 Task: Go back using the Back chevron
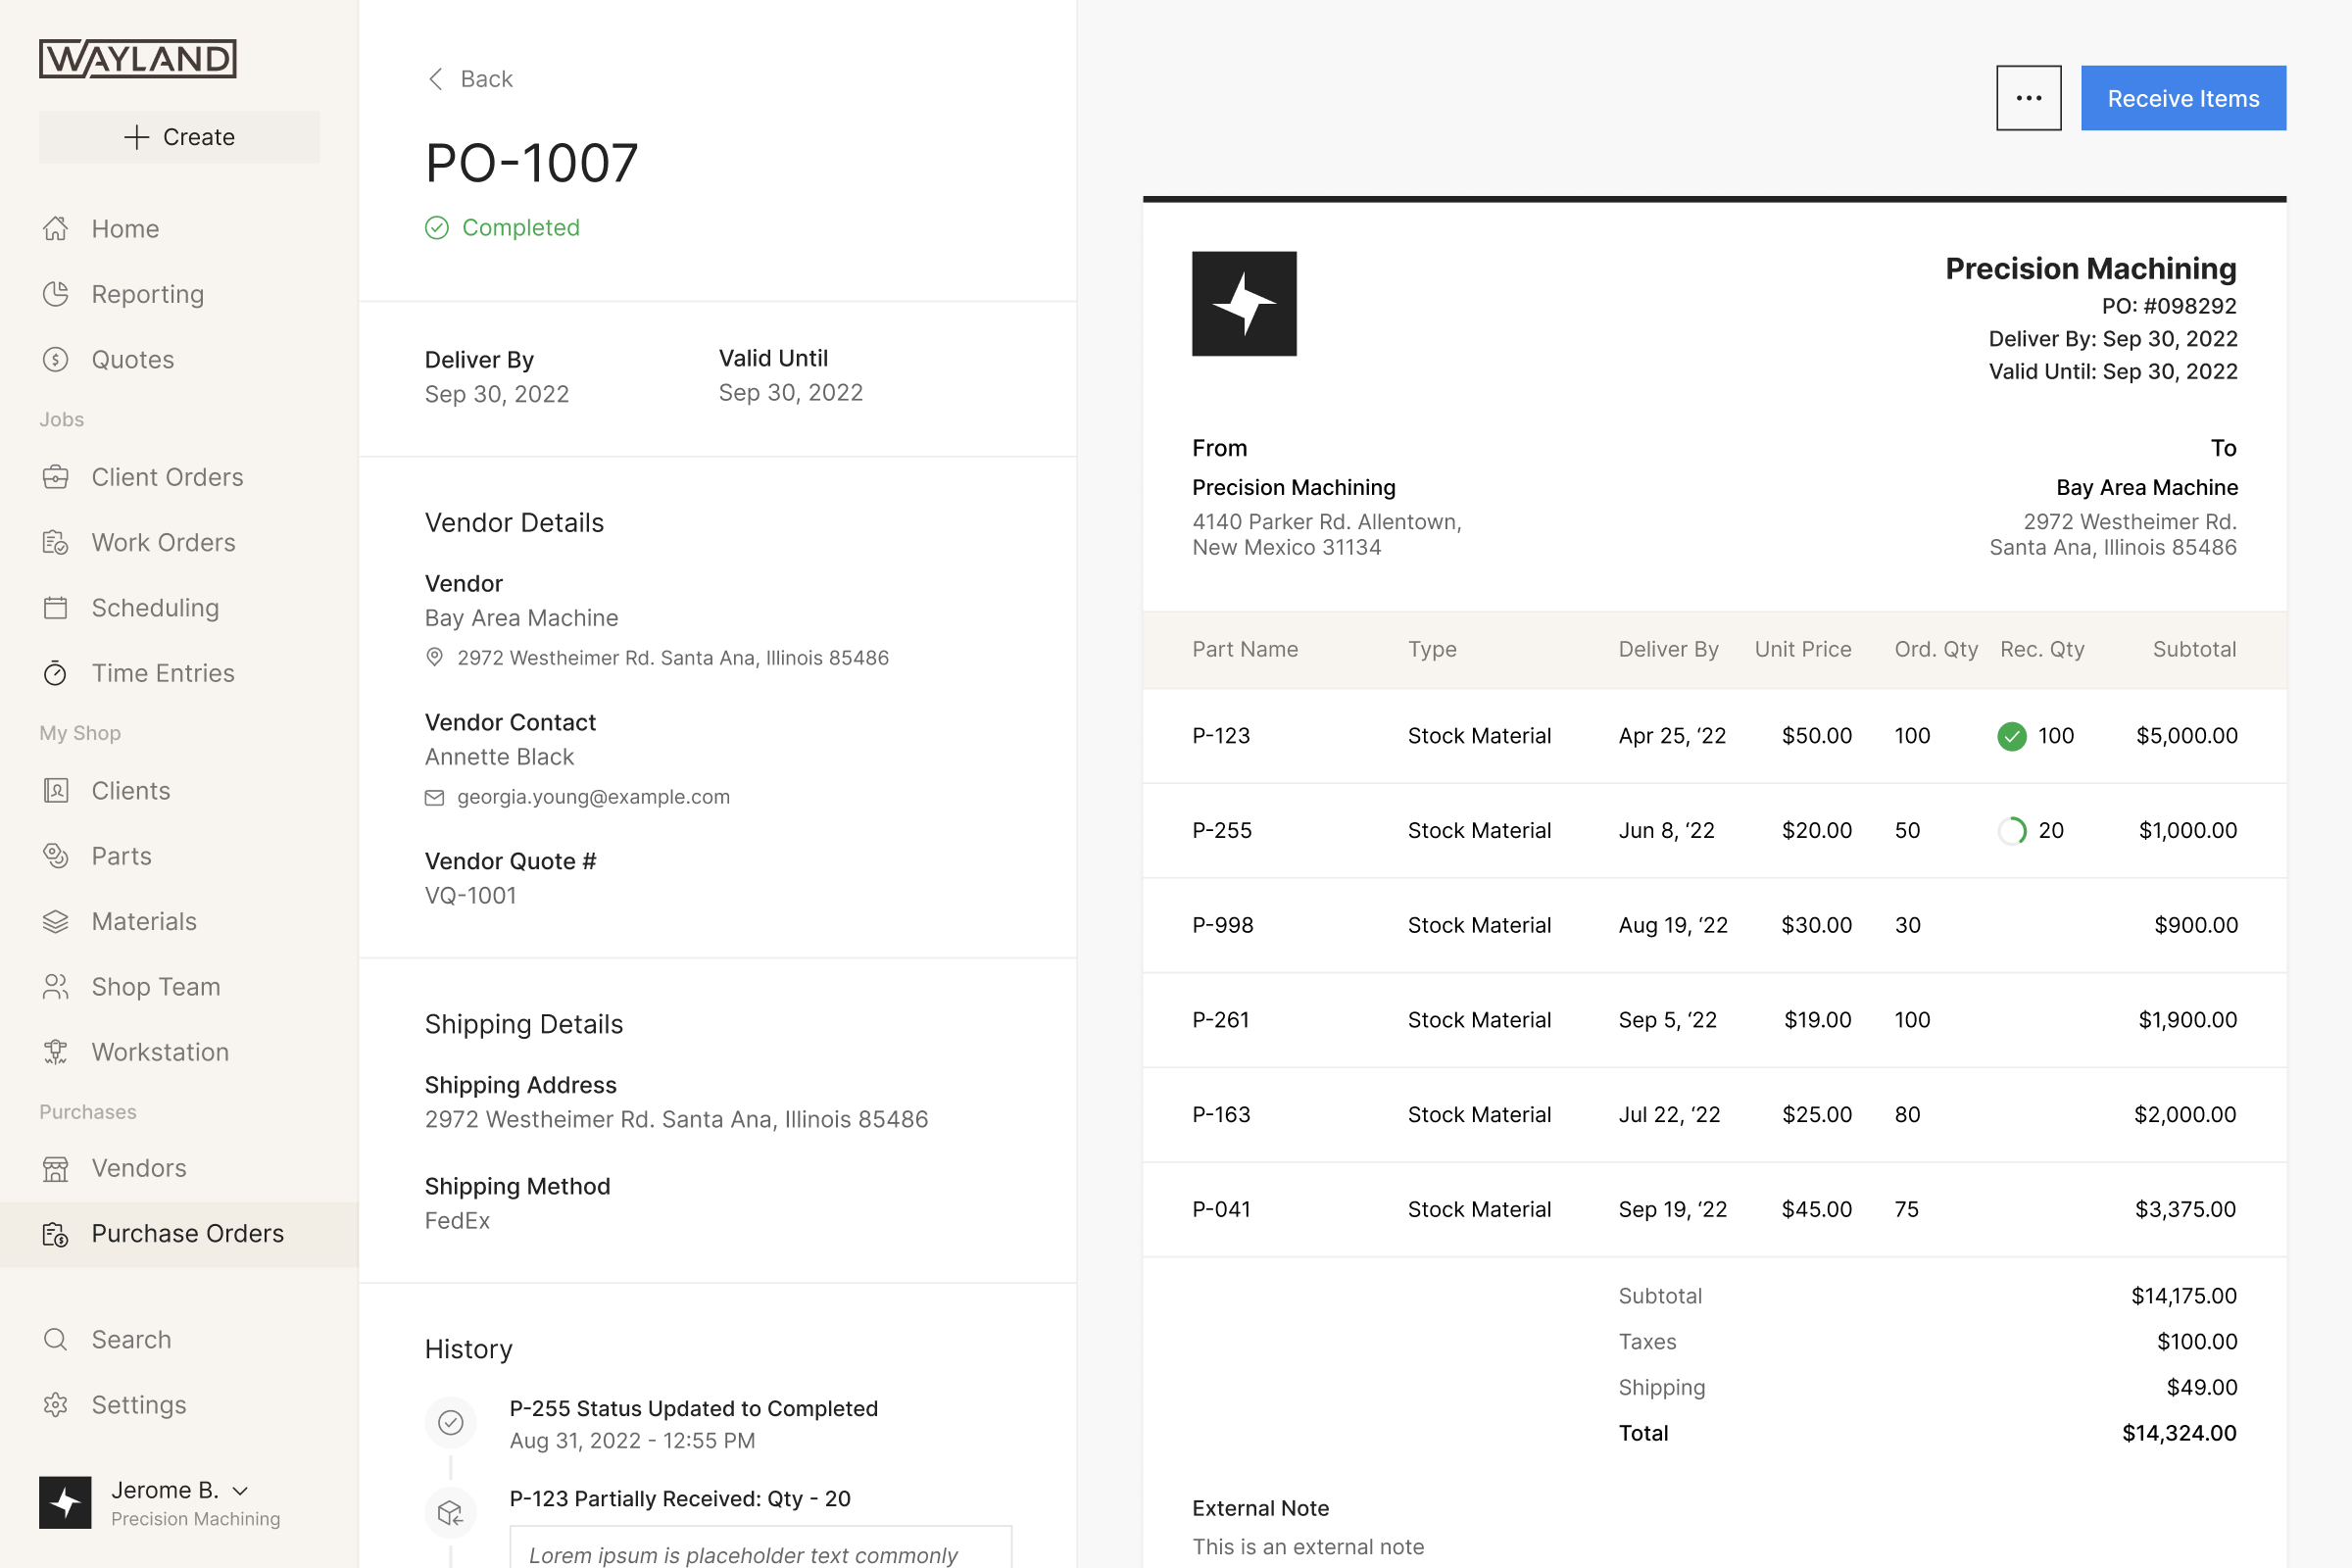(436, 79)
